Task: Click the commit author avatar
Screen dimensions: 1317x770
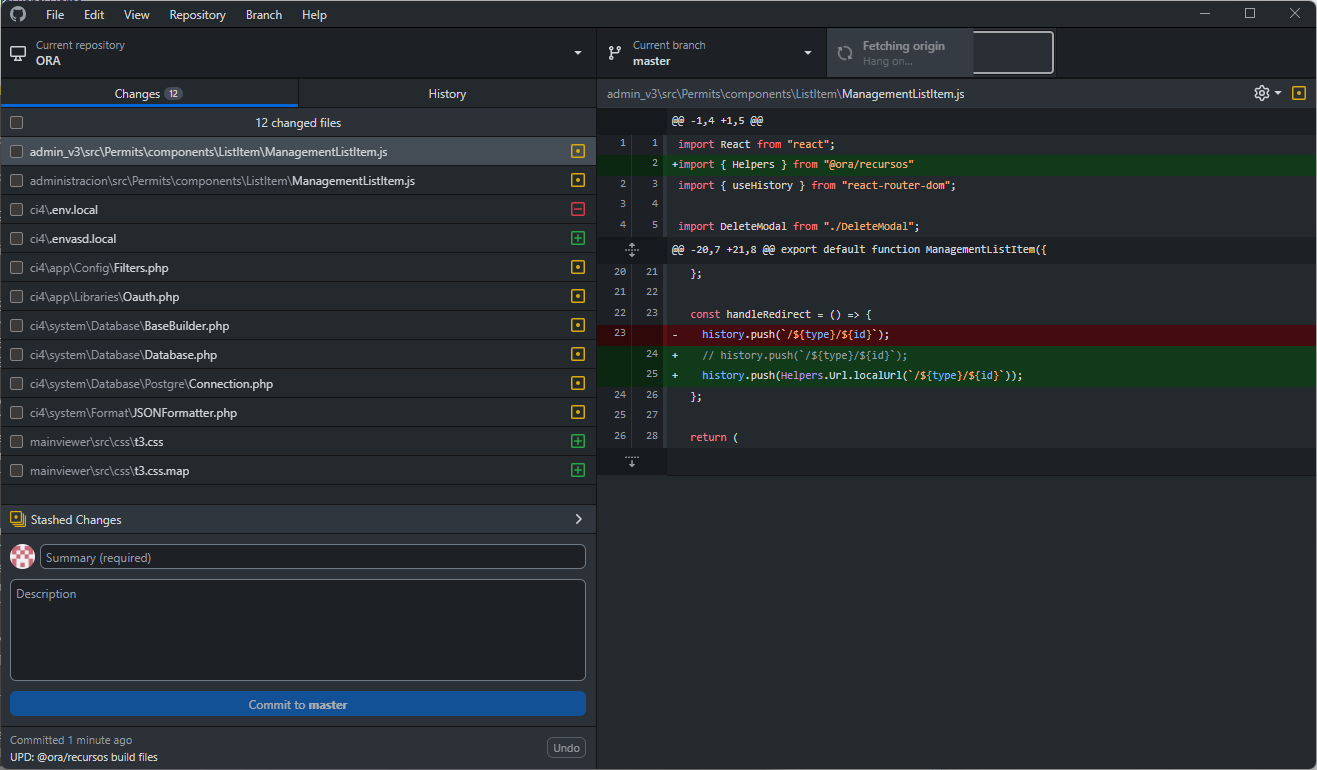Action: (22, 557)
